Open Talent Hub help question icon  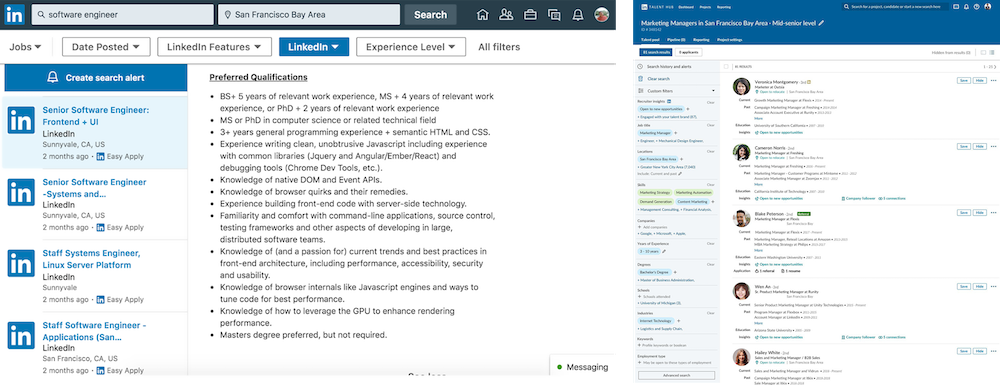tap(976, 6)
